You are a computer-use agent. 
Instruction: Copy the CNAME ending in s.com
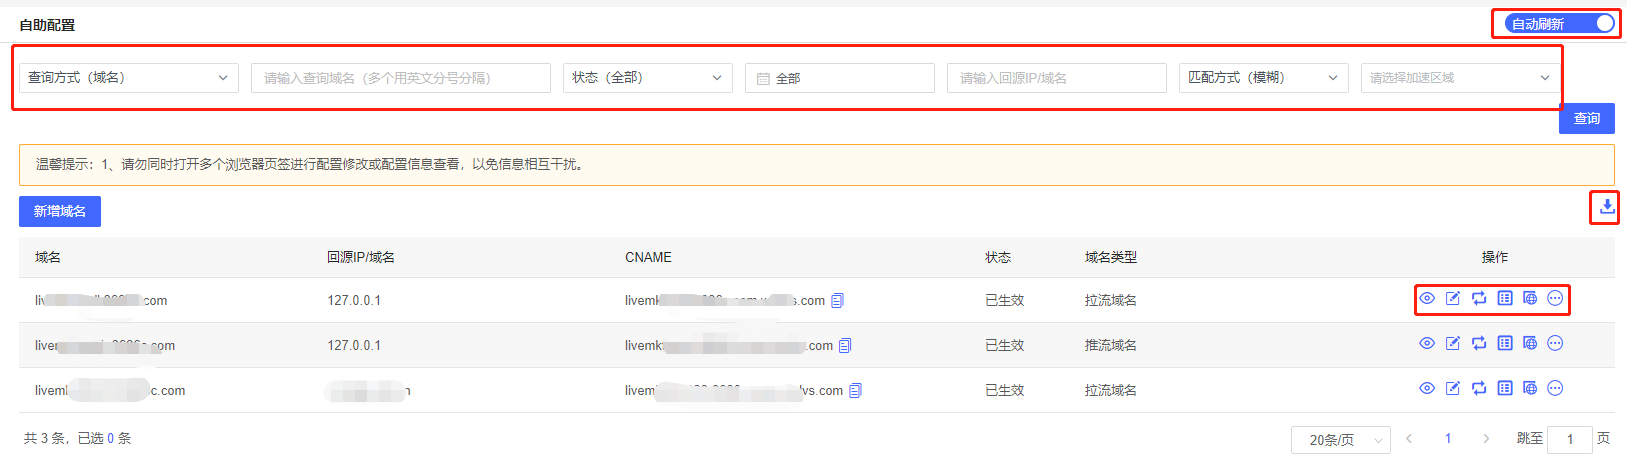point(838,300)
